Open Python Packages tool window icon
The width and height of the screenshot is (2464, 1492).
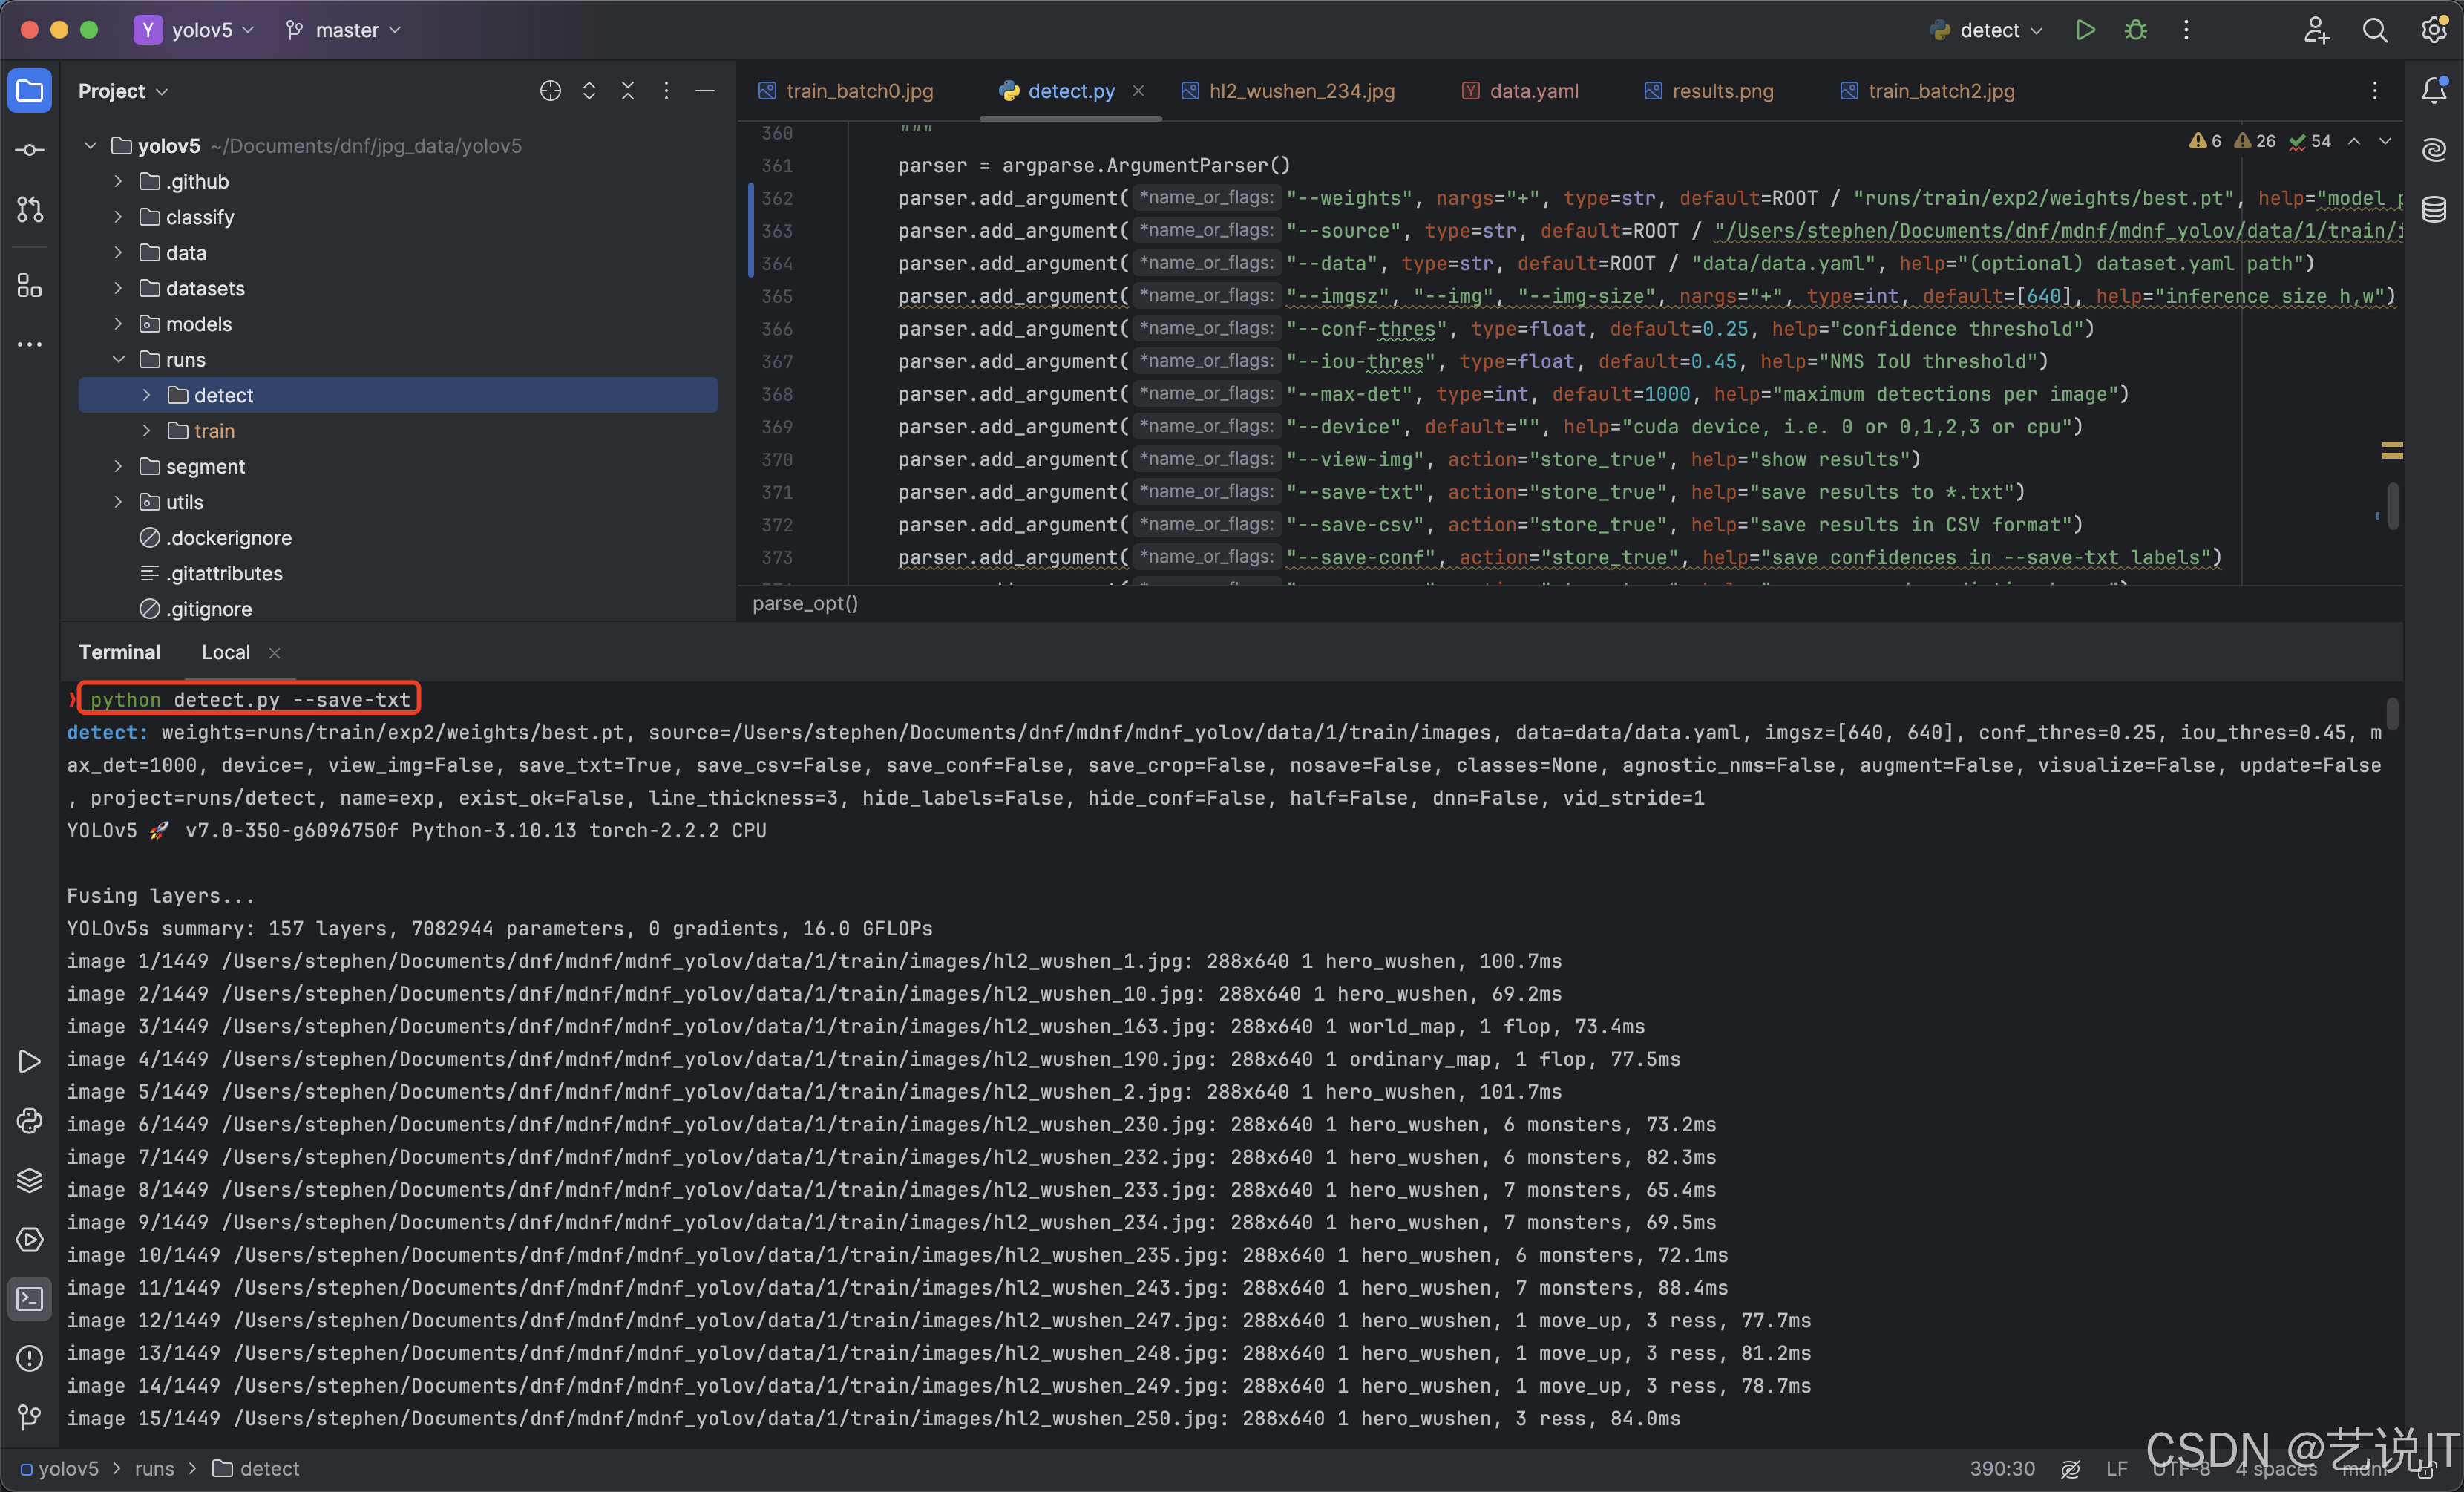pos(30,1180)
